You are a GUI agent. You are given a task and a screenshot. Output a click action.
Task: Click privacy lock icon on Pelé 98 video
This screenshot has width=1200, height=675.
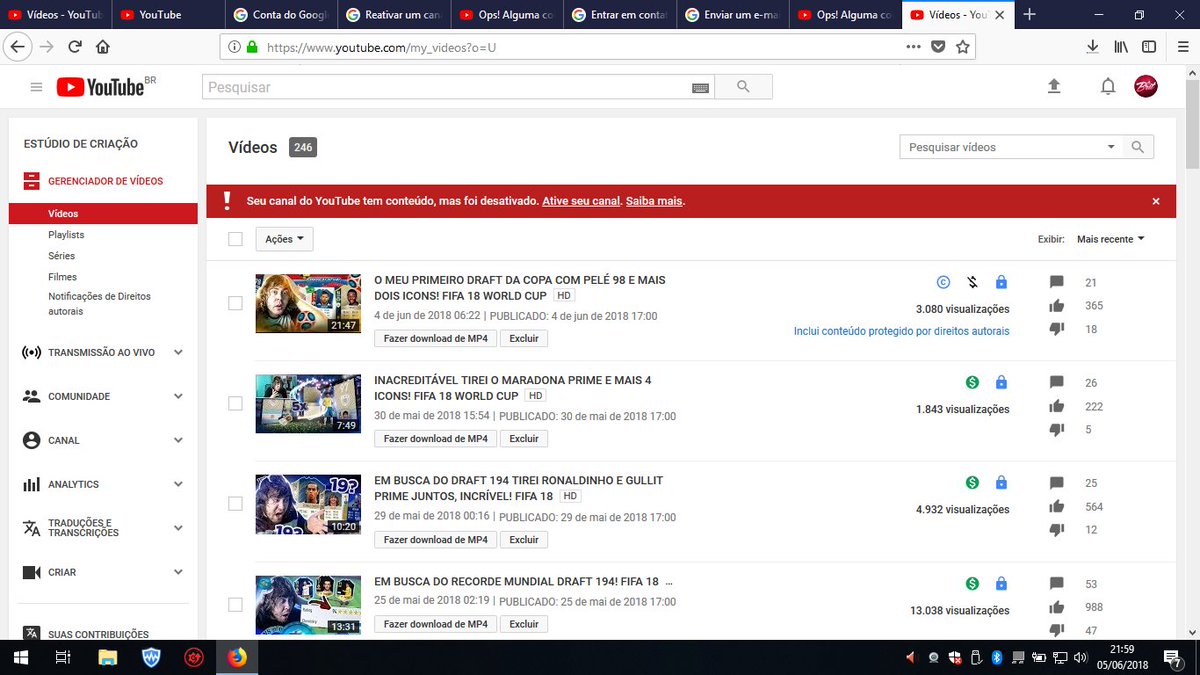(x=1001, y=283)
